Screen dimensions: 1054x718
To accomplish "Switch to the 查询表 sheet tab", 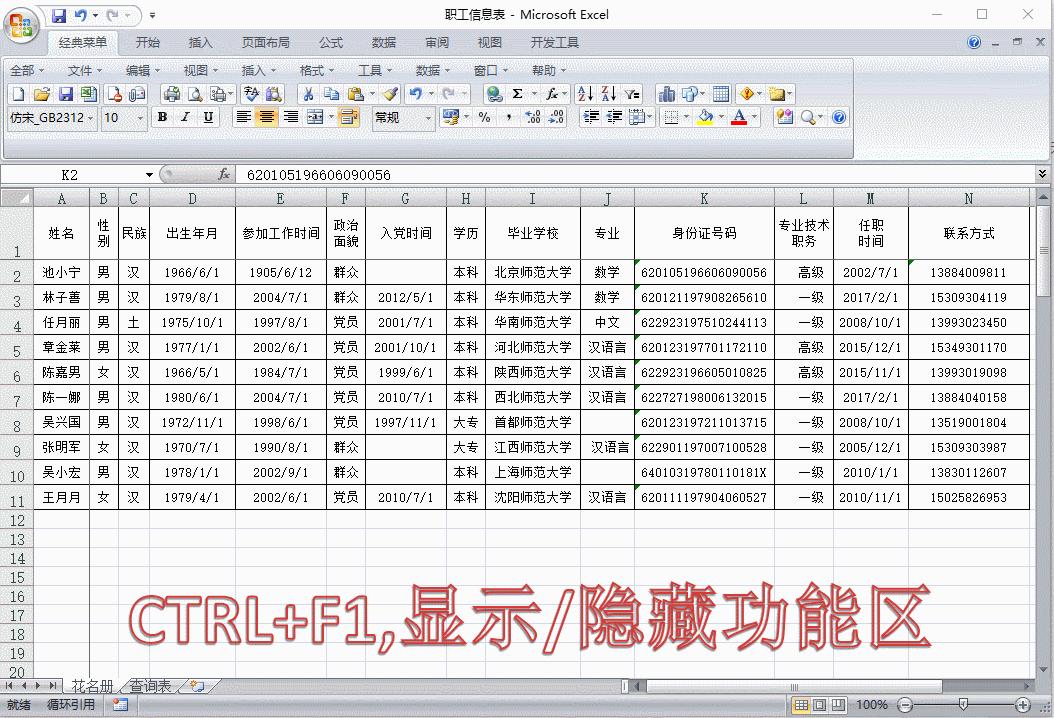I will point(148,687).
